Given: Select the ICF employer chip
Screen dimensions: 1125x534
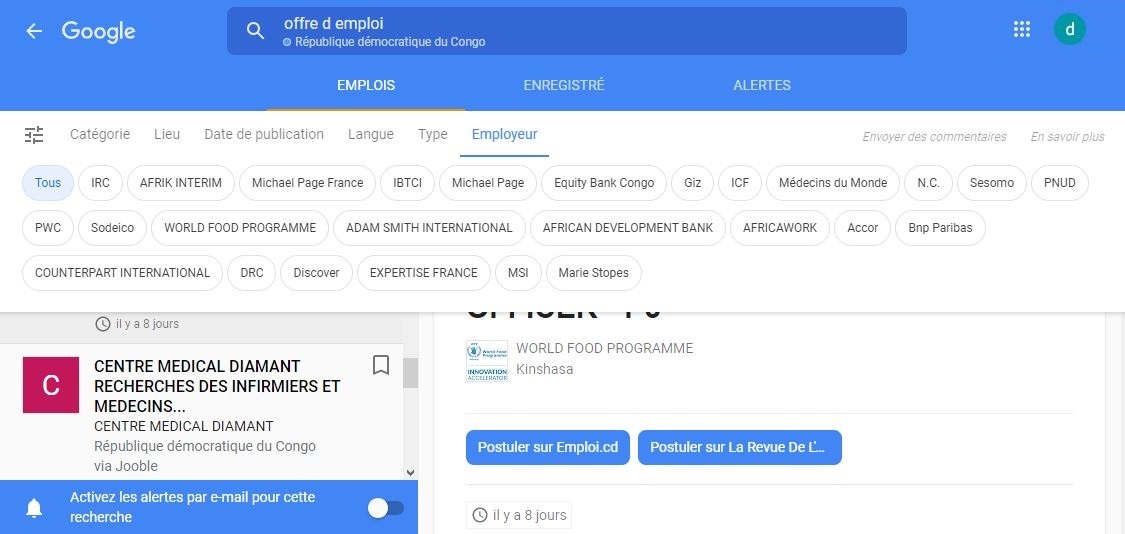Looking at the screenshot, I should (x=740, y=183).
